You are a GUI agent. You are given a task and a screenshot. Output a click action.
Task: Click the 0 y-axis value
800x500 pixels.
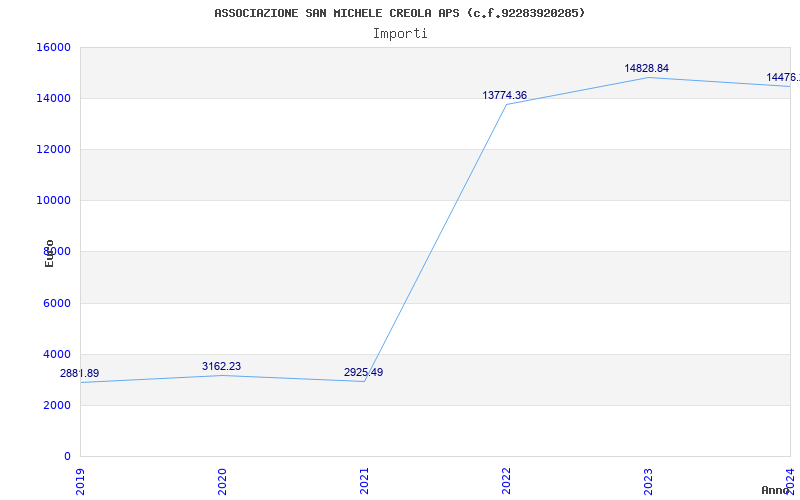tap(67, 457)
